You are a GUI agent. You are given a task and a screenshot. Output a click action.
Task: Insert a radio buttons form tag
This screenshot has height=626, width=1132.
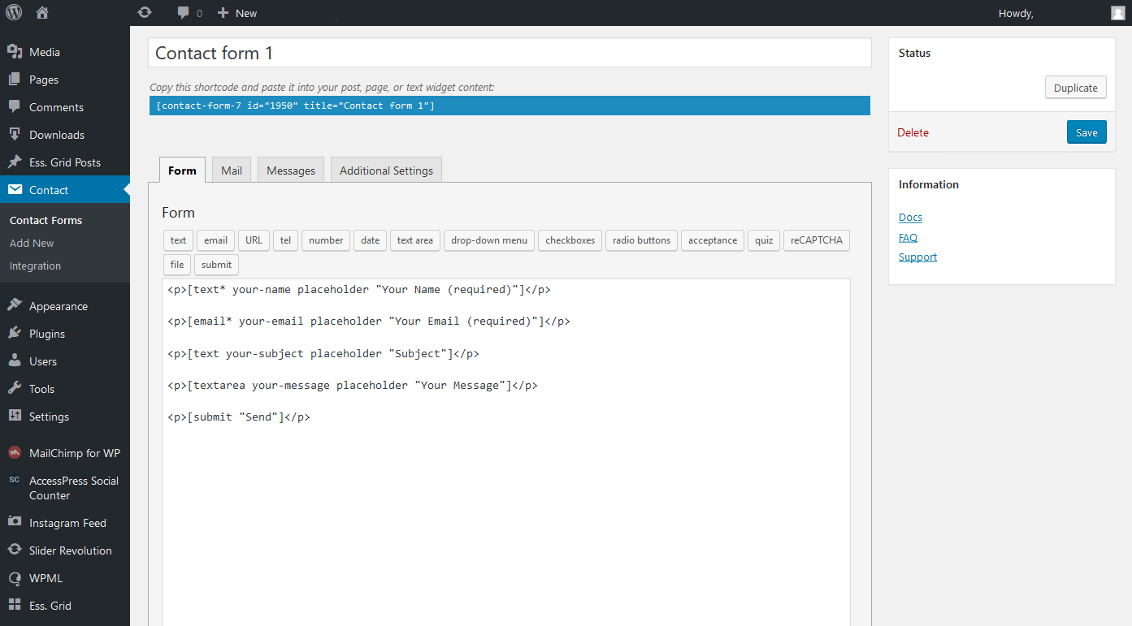point(641,240)
